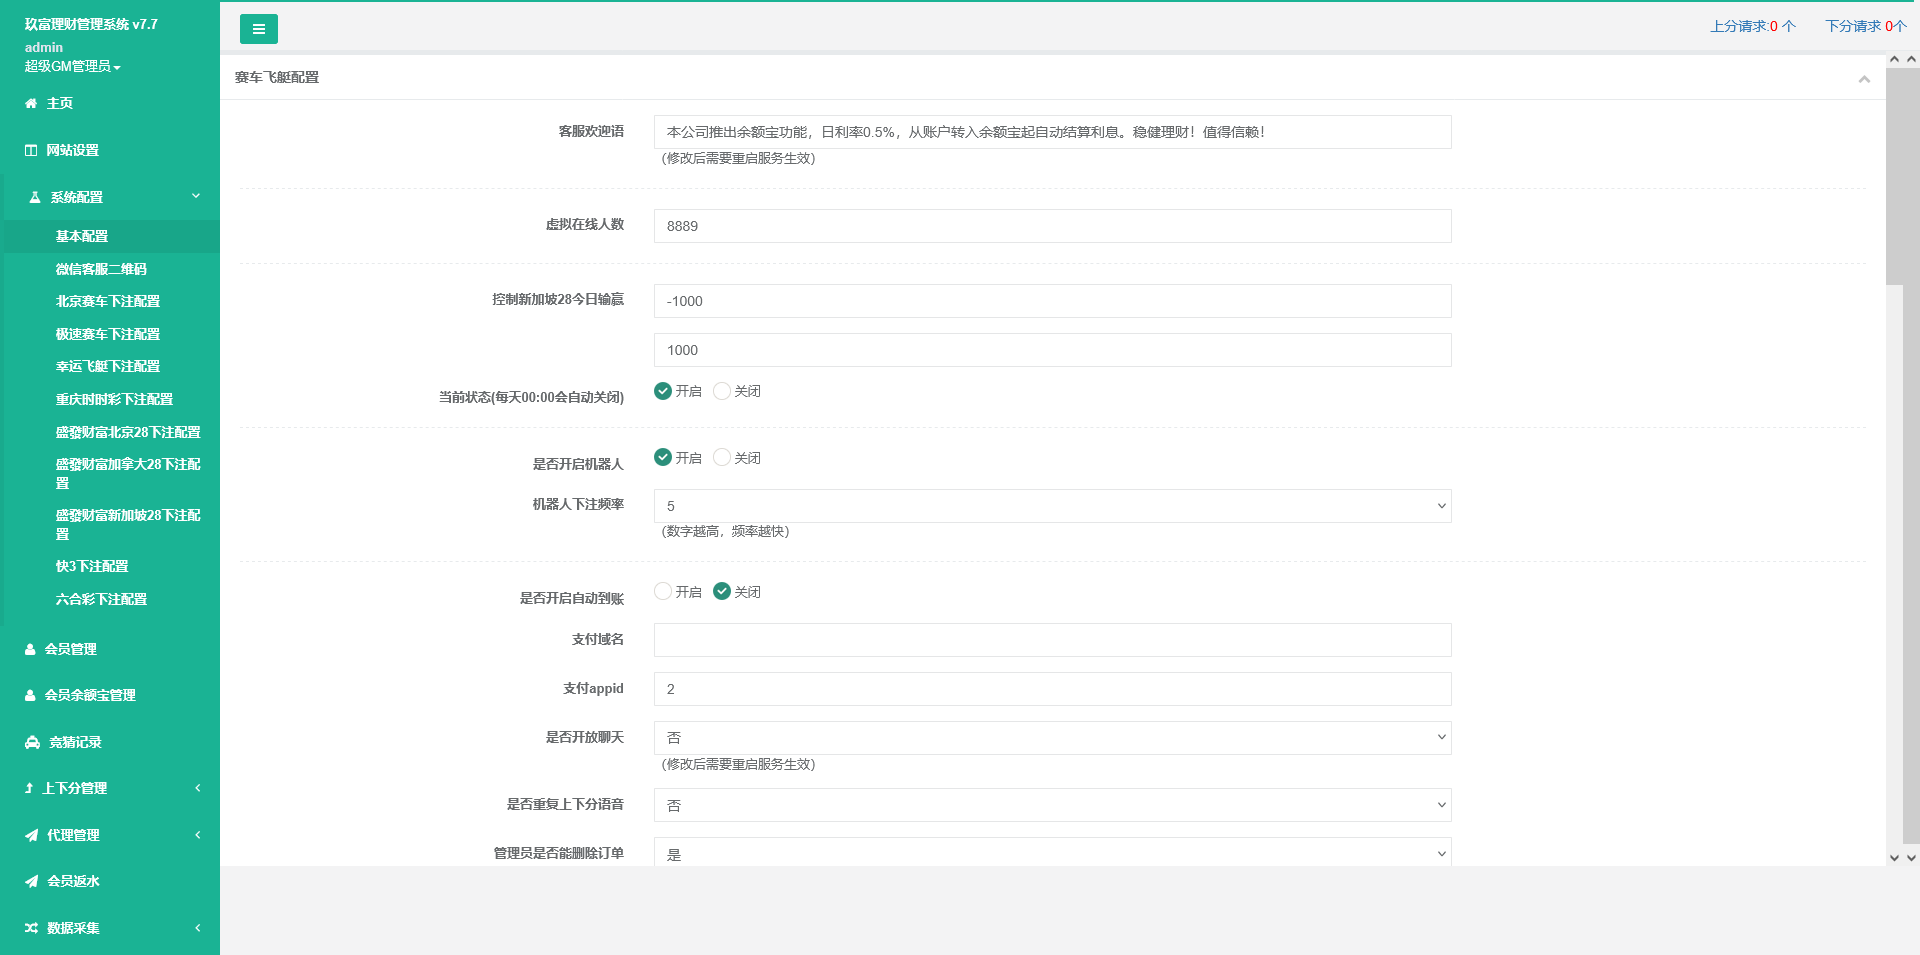Click the 下分请求 link

pyautogui.click(x=1866, y=26)
